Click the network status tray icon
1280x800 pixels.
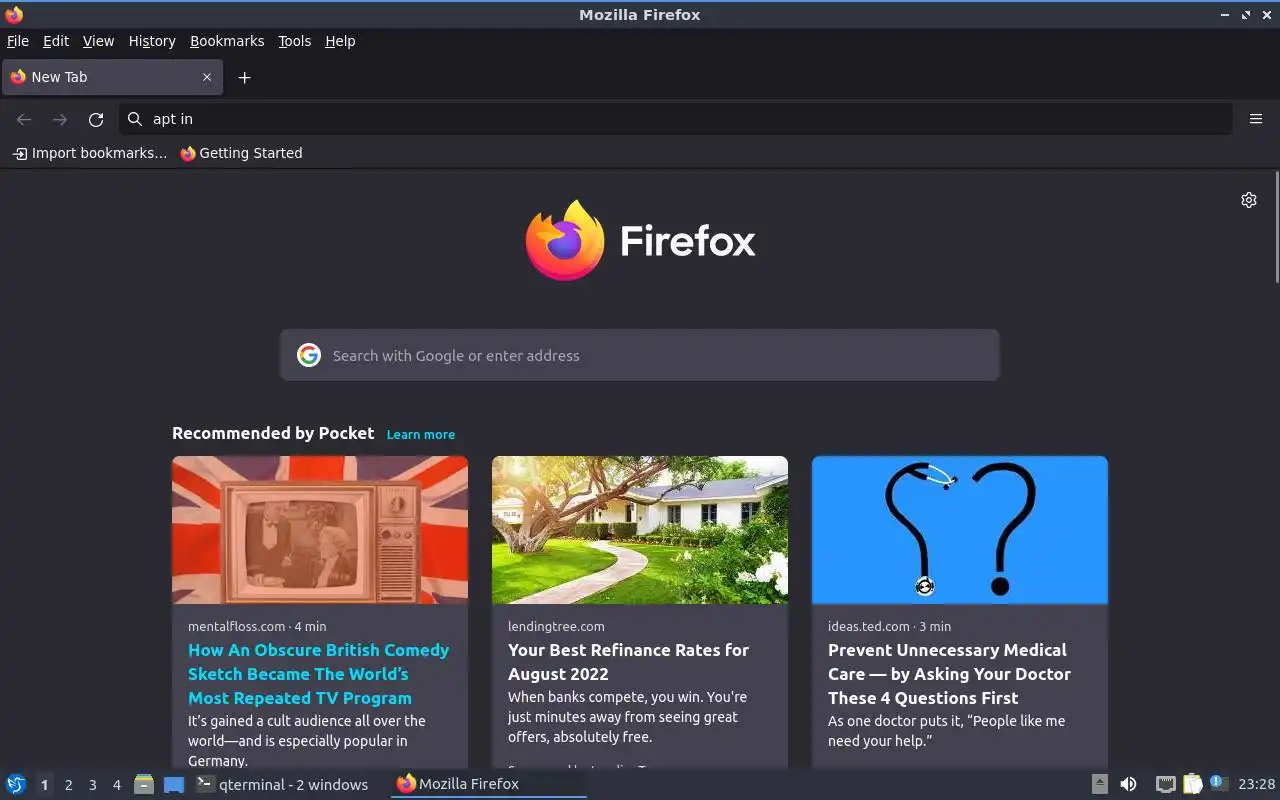coord(1165,784)
